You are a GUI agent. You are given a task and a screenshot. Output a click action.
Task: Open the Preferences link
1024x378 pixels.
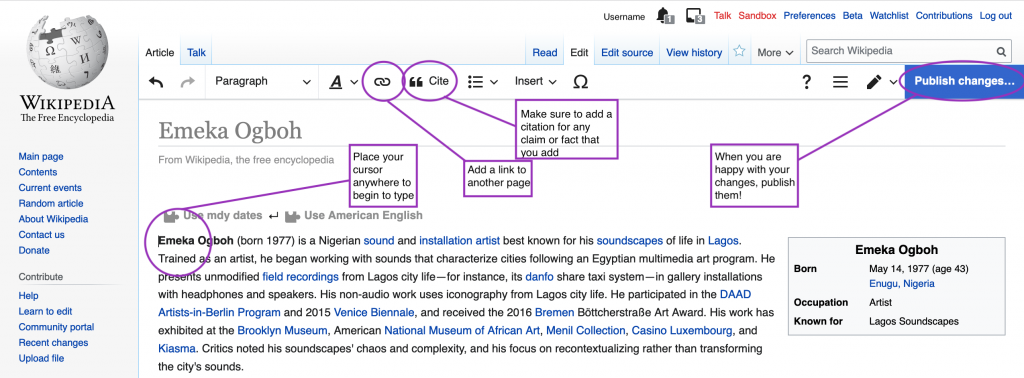tap(809, 16)
